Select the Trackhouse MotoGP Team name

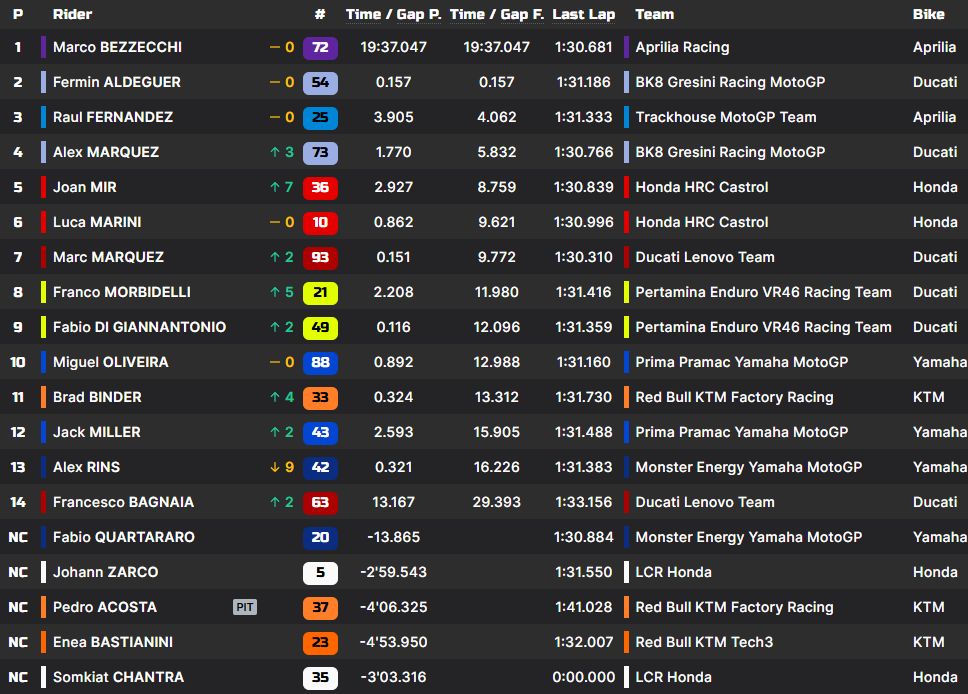tap(726, 117)
